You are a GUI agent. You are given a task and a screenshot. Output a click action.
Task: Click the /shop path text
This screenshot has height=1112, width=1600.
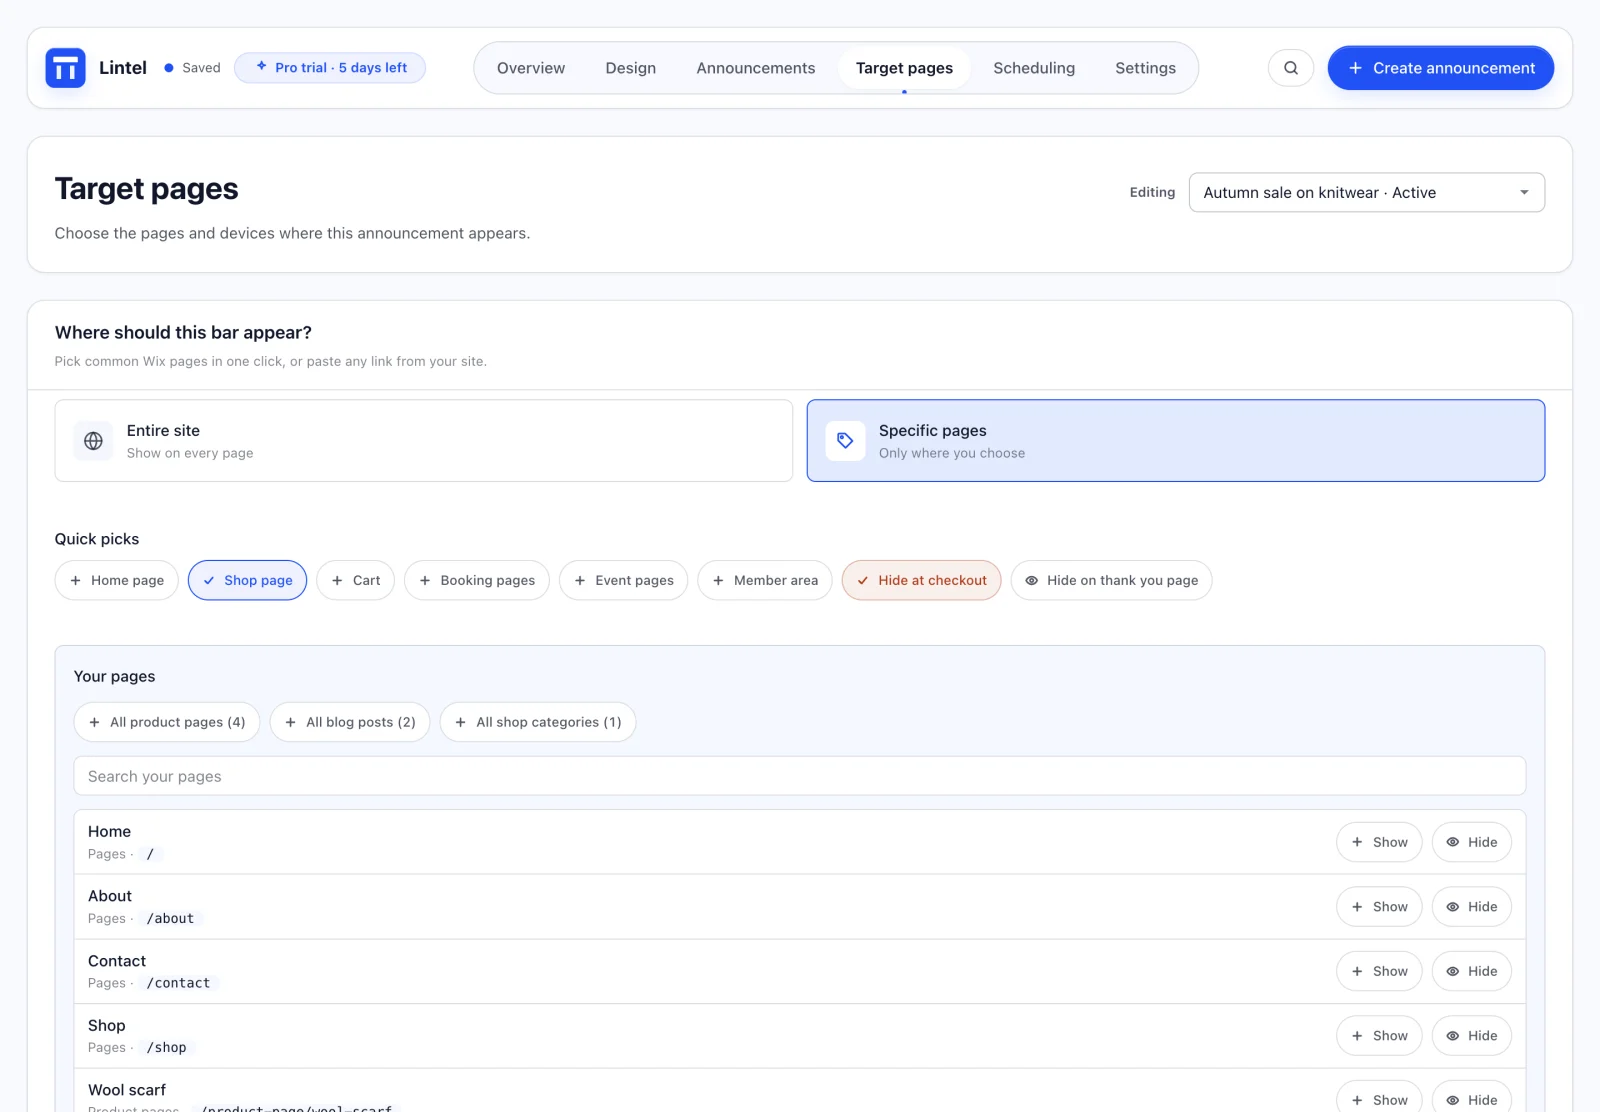point(167,1048)
